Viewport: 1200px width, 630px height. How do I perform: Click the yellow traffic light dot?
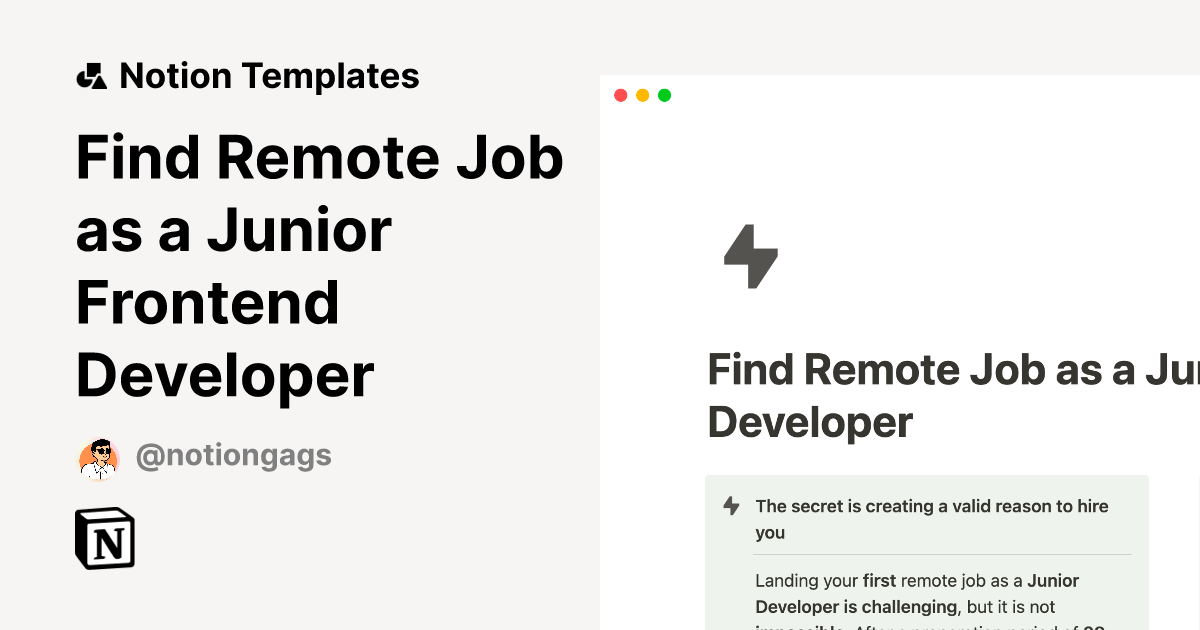(x=642, y=95)
